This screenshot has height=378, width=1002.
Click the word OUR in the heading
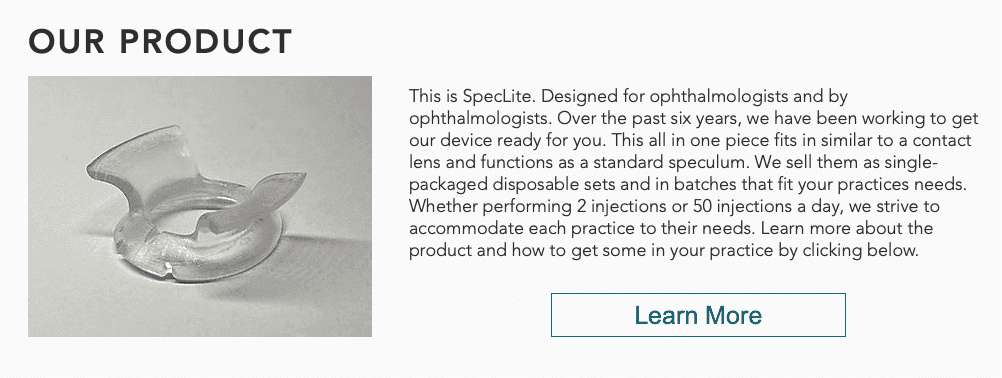[x=66, y=42]
